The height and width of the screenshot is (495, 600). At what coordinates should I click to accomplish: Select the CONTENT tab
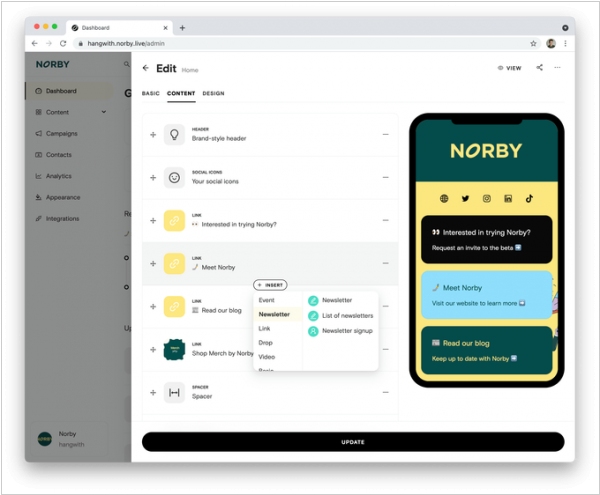click(x=181, y=93)
